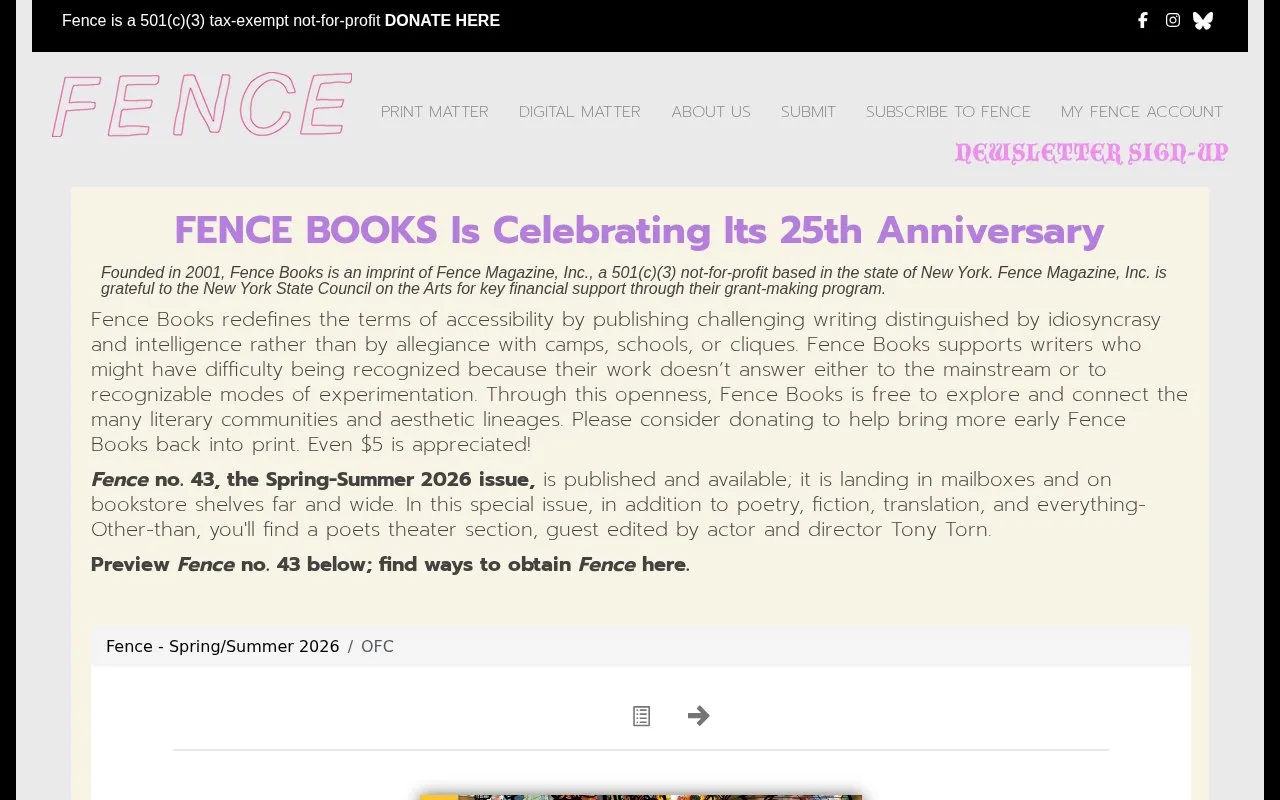Open the ABOUT US menu

pyautogui.click(x=711, y=111)
